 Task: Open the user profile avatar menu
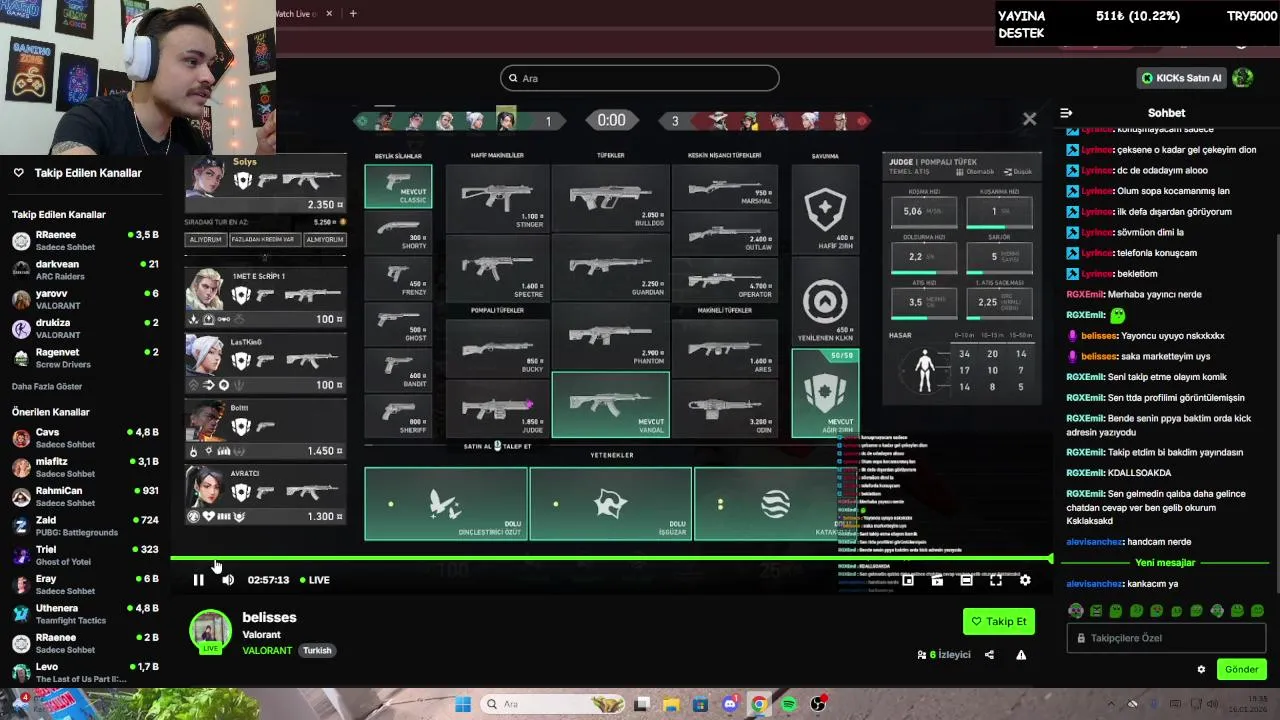pos(1242,77)
